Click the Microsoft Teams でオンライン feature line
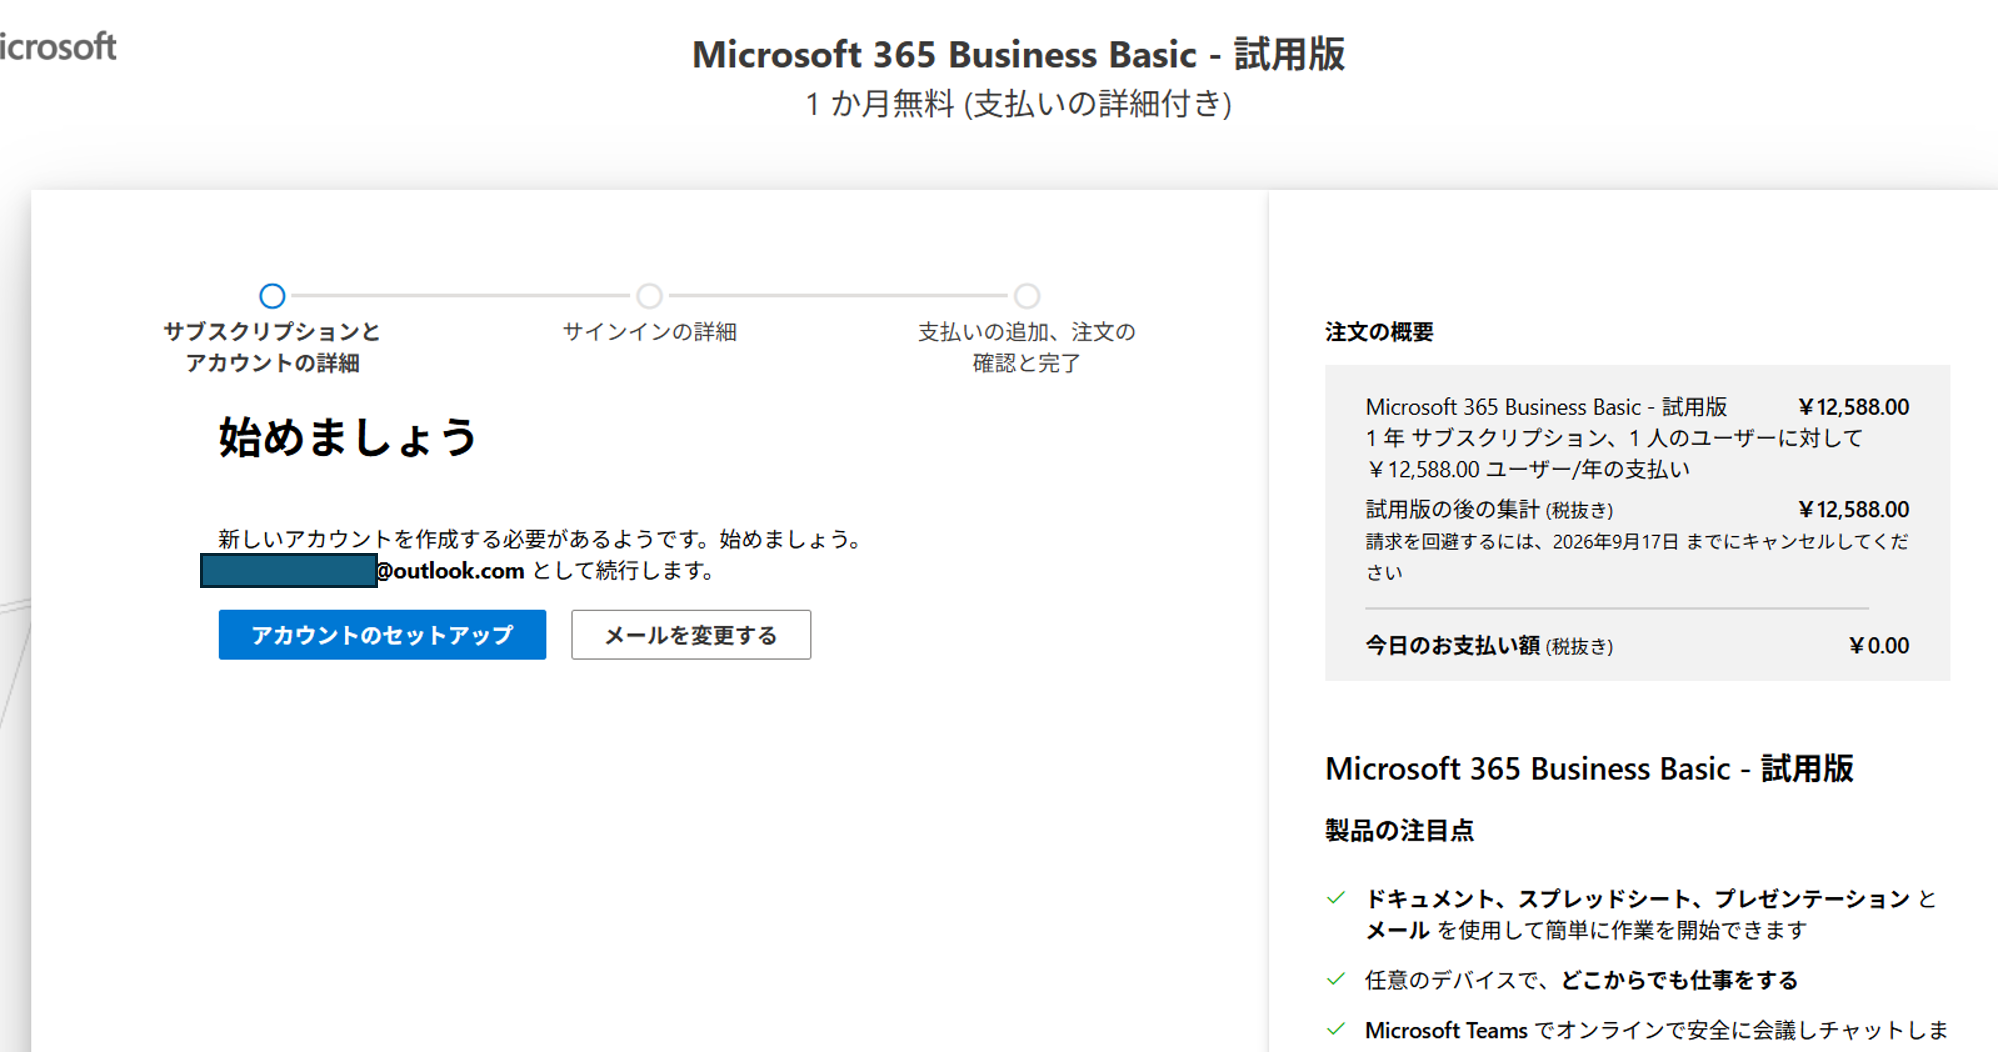The width and height of the screenshot is (1998, 1052). [x=1657, y=1030]
